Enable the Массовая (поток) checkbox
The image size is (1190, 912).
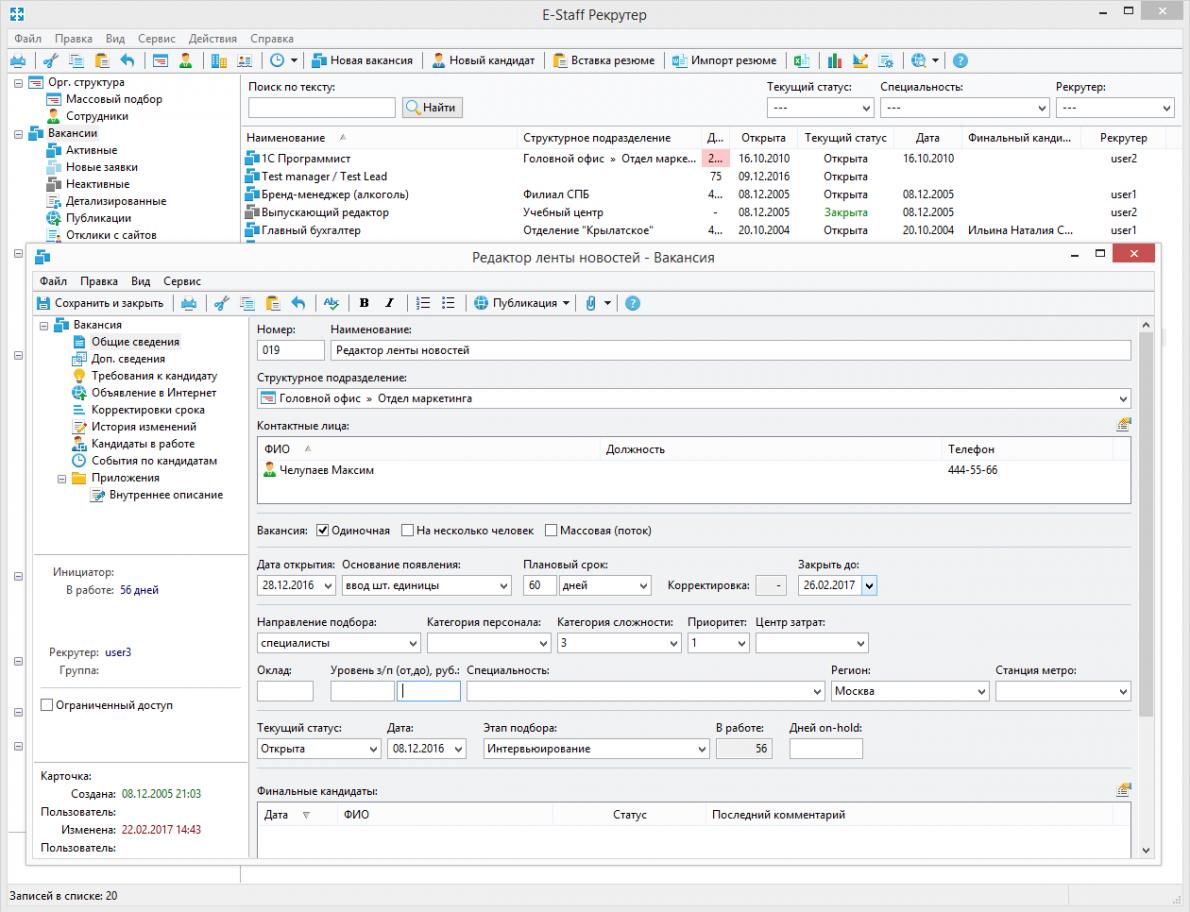click(551, 530)
